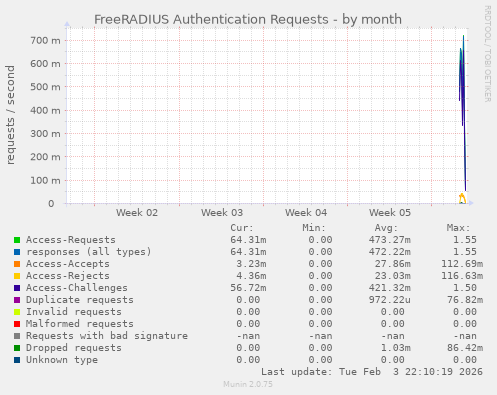Click the yellow Access-Rejects legend swatch
497x395 pixels.
point(17,276)
